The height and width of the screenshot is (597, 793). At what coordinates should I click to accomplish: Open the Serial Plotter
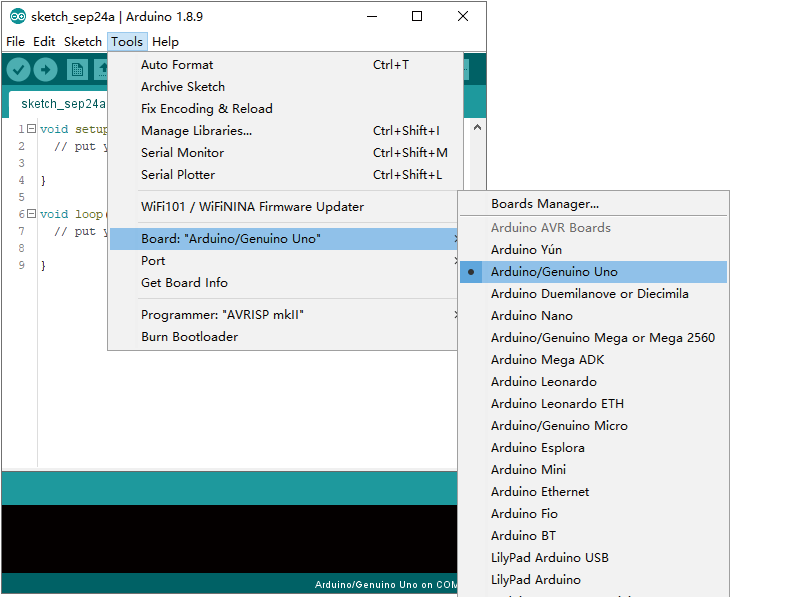[x=285, y=175]
